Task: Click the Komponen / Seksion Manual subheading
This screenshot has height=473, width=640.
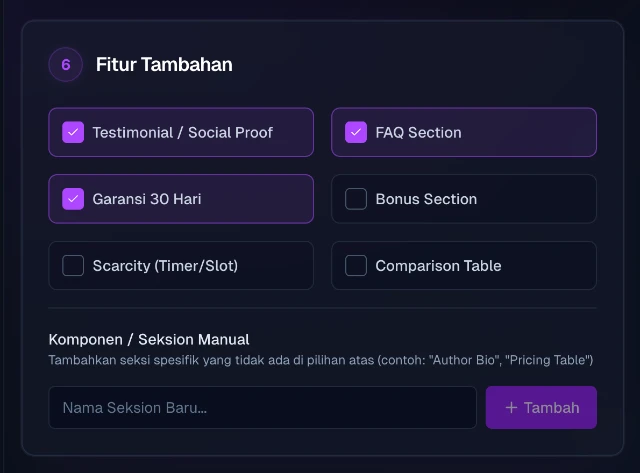Action: coord(149,340)
